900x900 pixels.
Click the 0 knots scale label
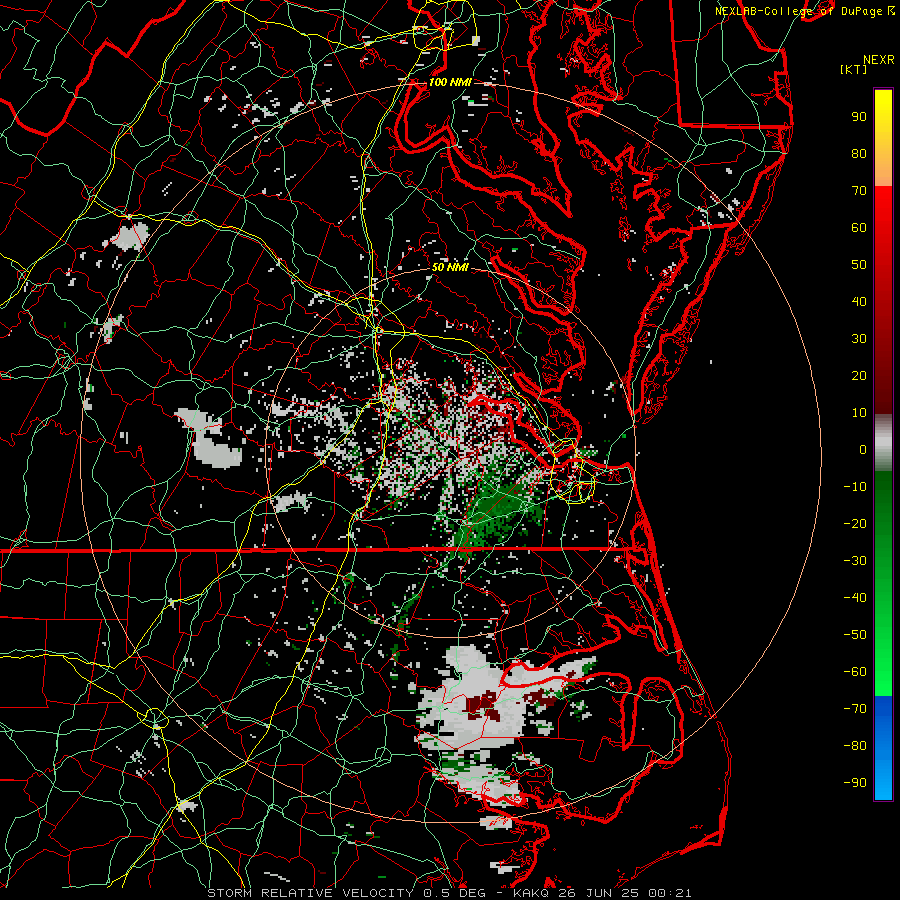[863, 449]
